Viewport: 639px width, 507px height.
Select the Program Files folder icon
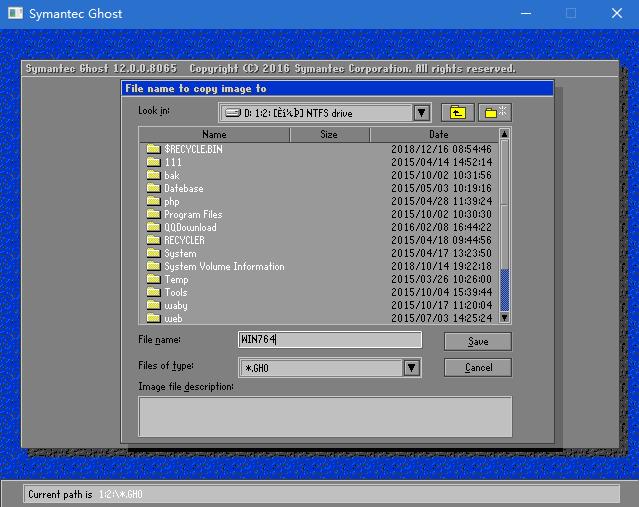click(153, 214)
